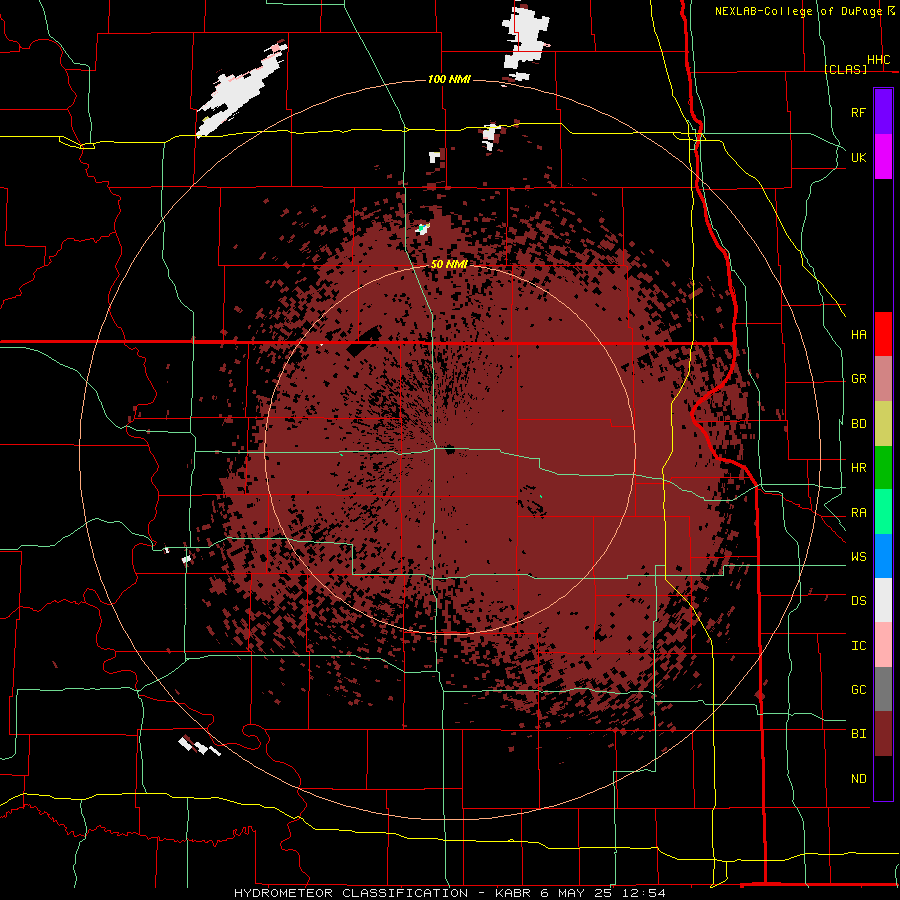Image resolution: width=900 pixels, height=900 pixels.
Task: Select the dark red BI legend swatch
Action: [883, 734]
